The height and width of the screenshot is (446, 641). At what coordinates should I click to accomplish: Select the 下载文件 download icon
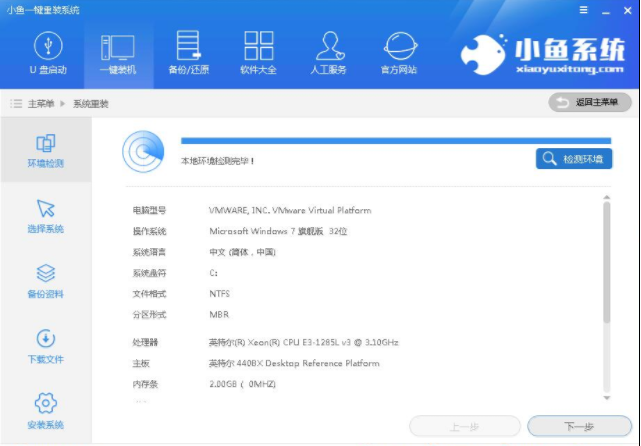click(45, 338)
